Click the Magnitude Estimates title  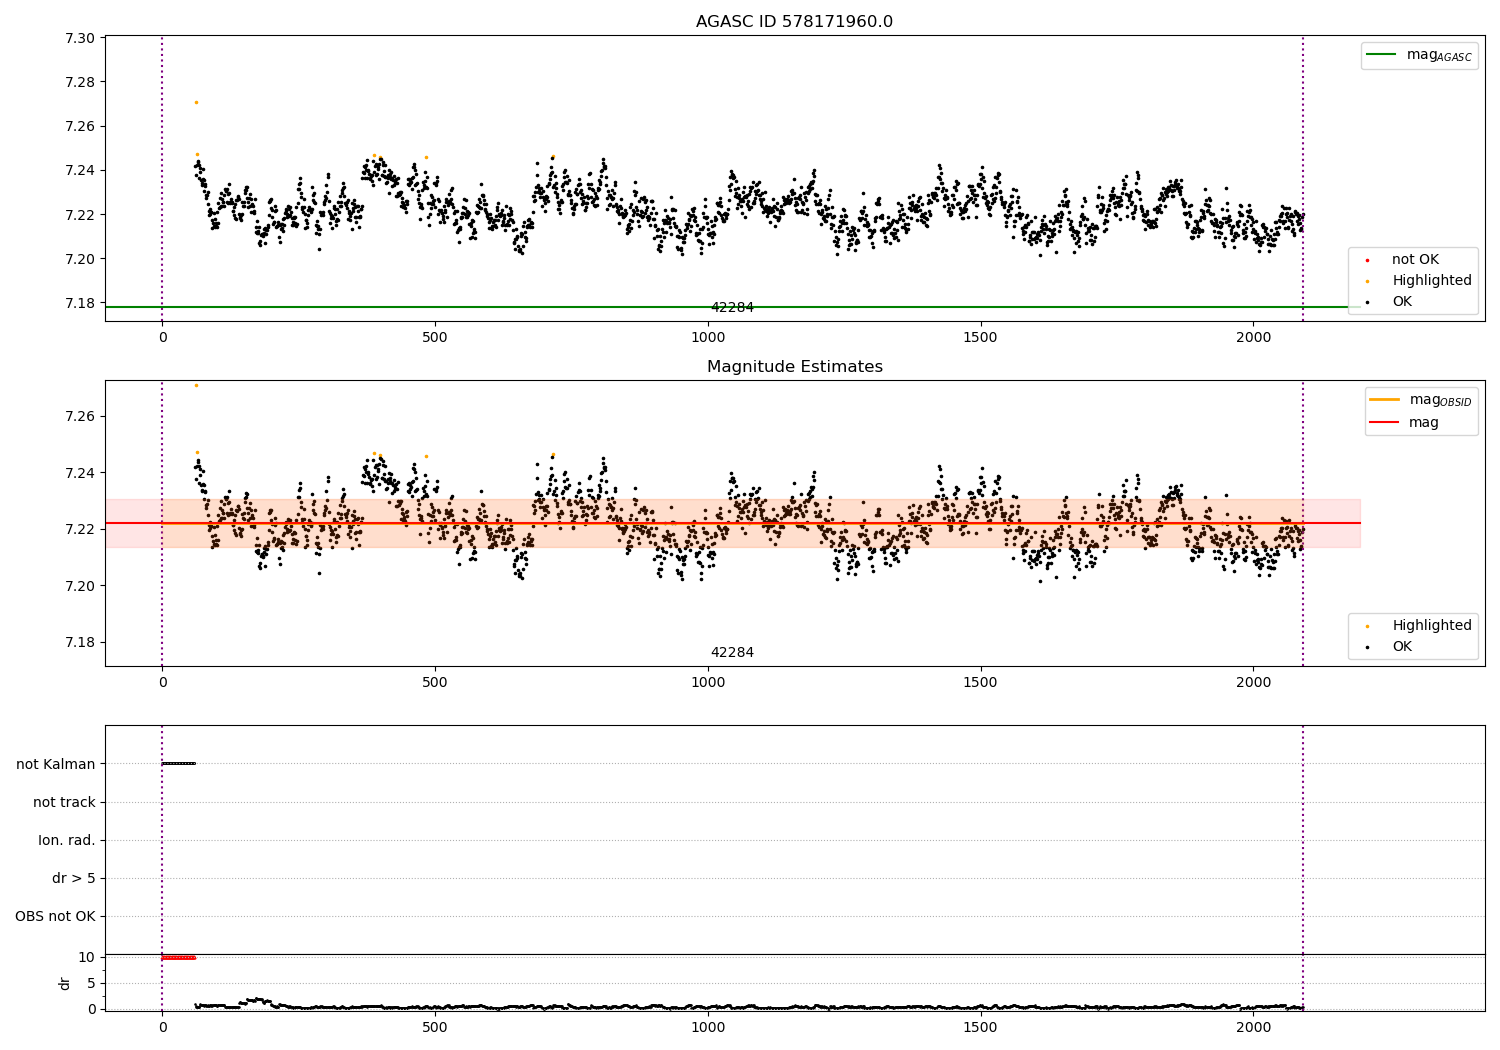(794, 367)
